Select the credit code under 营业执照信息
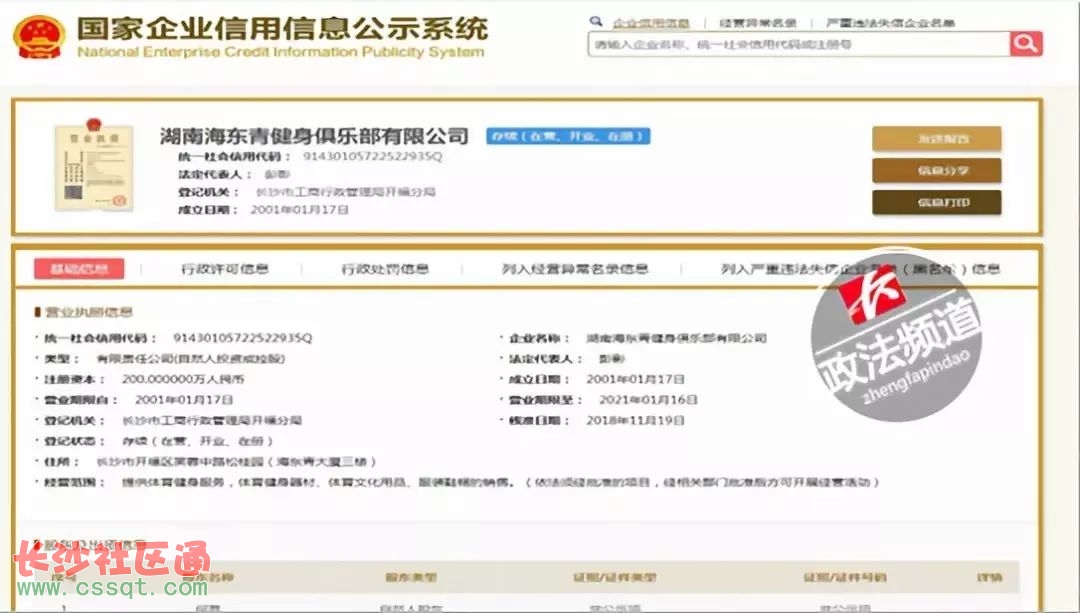 242,337
